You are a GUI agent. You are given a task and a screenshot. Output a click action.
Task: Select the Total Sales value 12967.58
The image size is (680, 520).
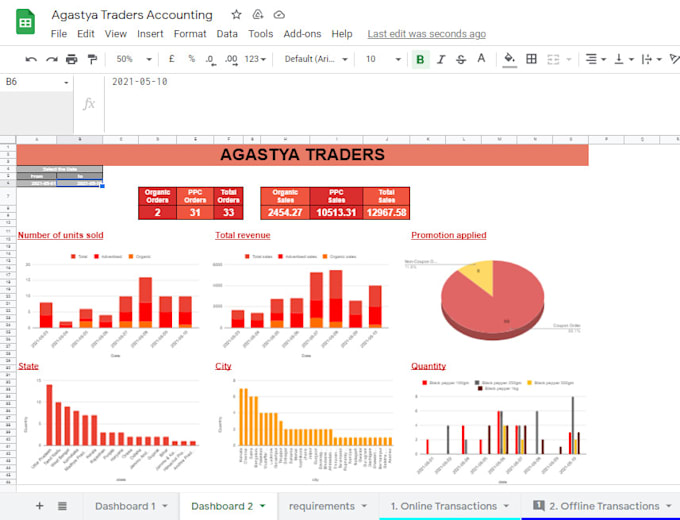pos(386,213)
